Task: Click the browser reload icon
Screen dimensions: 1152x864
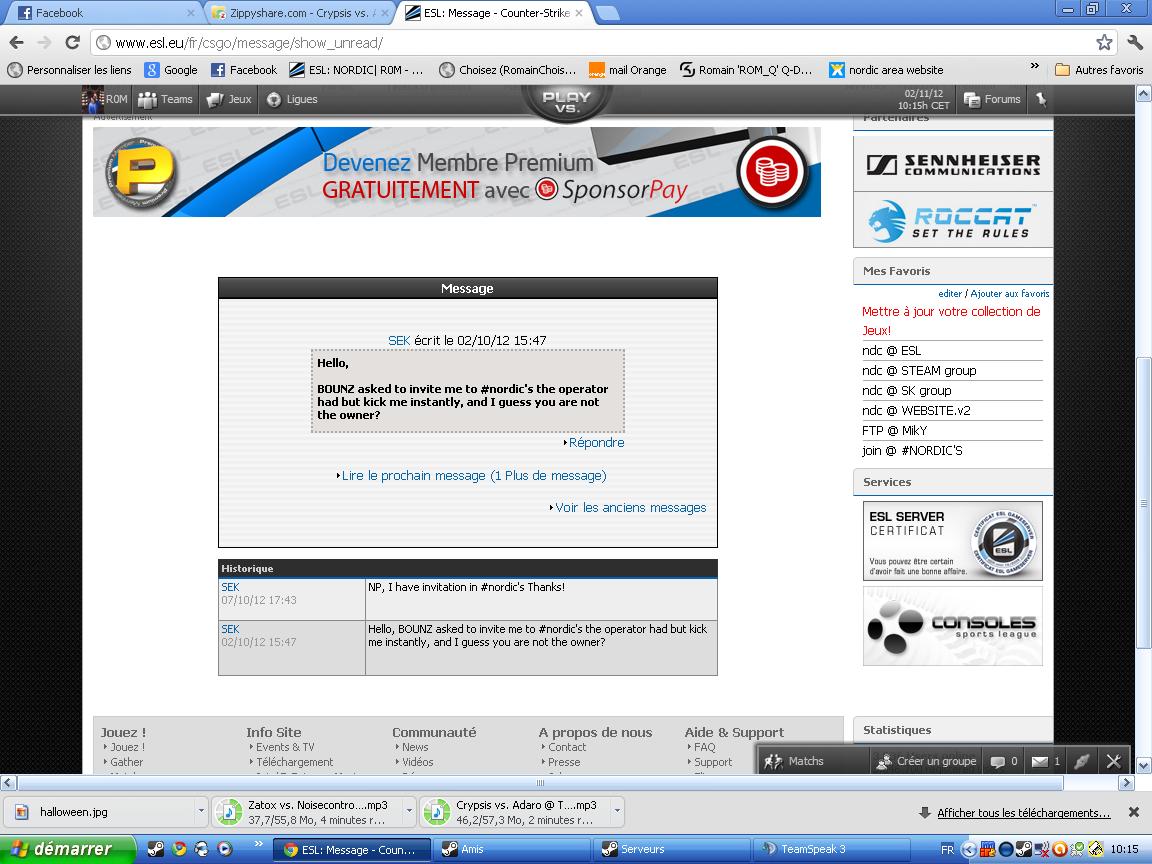Action: coord(72,43)
